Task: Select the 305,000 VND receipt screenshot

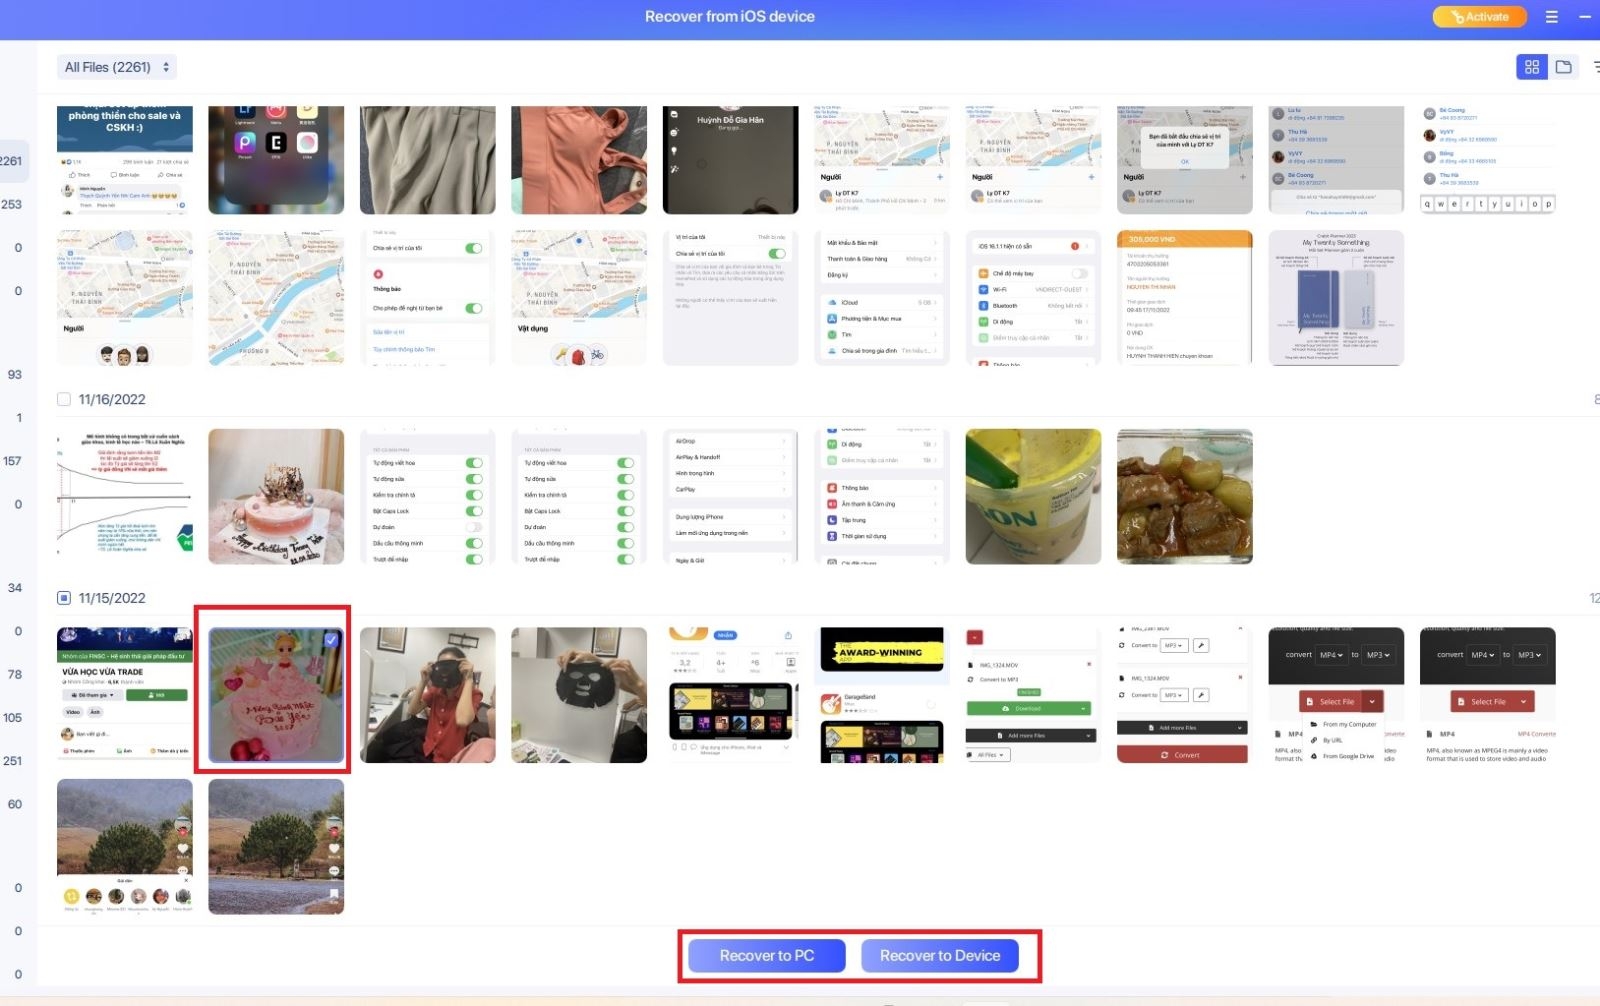Action: 1185,298
